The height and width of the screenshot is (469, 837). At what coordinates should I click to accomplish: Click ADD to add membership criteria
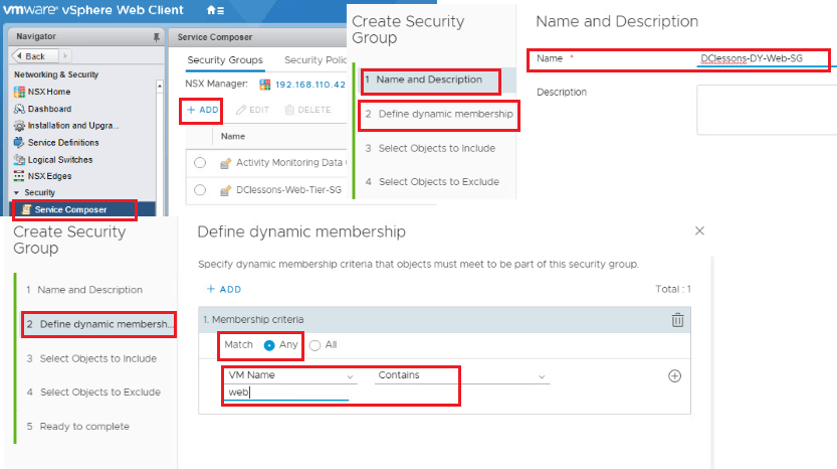pyautogui.click(x=224, y=289)
